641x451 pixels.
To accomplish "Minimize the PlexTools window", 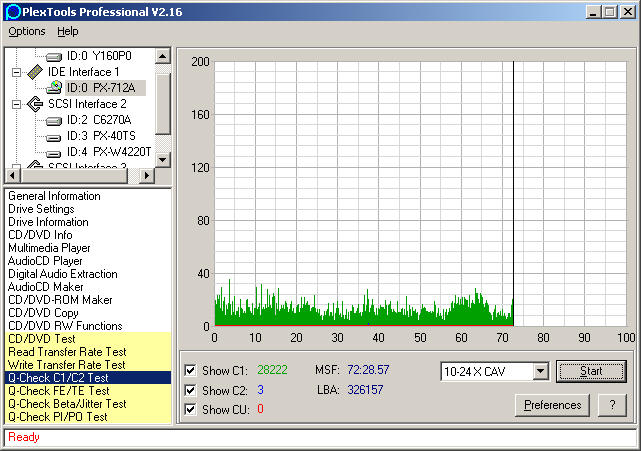I will point(592,12).
